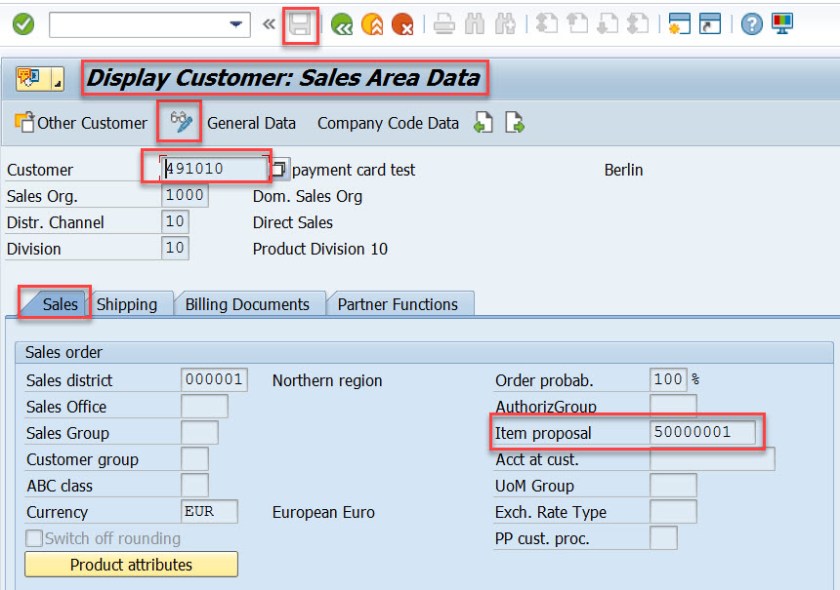Viewport: 840px width, 590px height.
Task: Click the orange Exit icon
Action: [372, 25]
